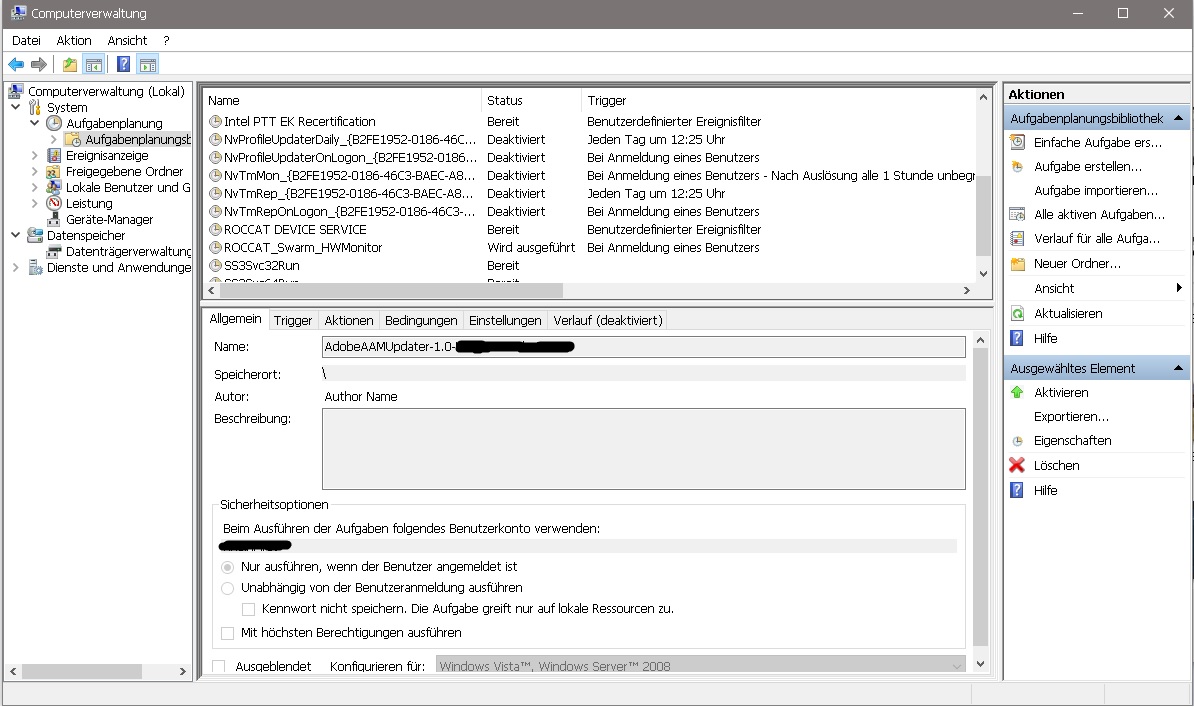
Task: Switch to the Bedingungen tab
Action: (421, 321)
